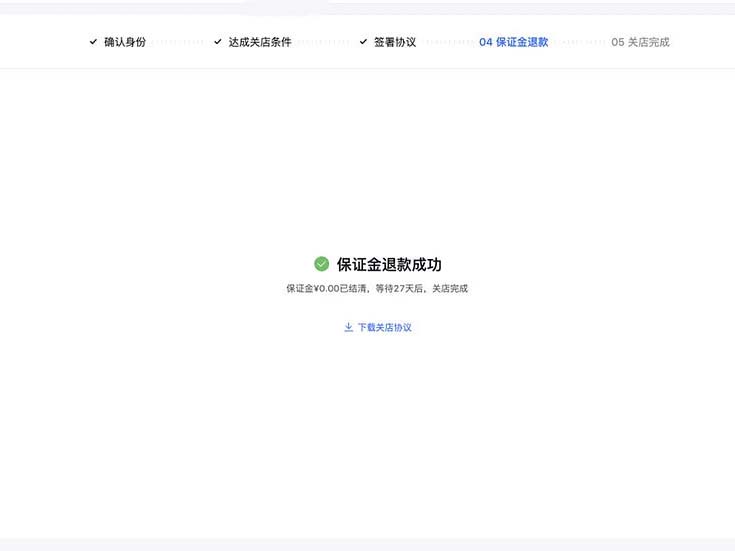The height and width of the screenshot is (551, 735).
Task: Click the download arrow icon
Action: tap(349, 327)
